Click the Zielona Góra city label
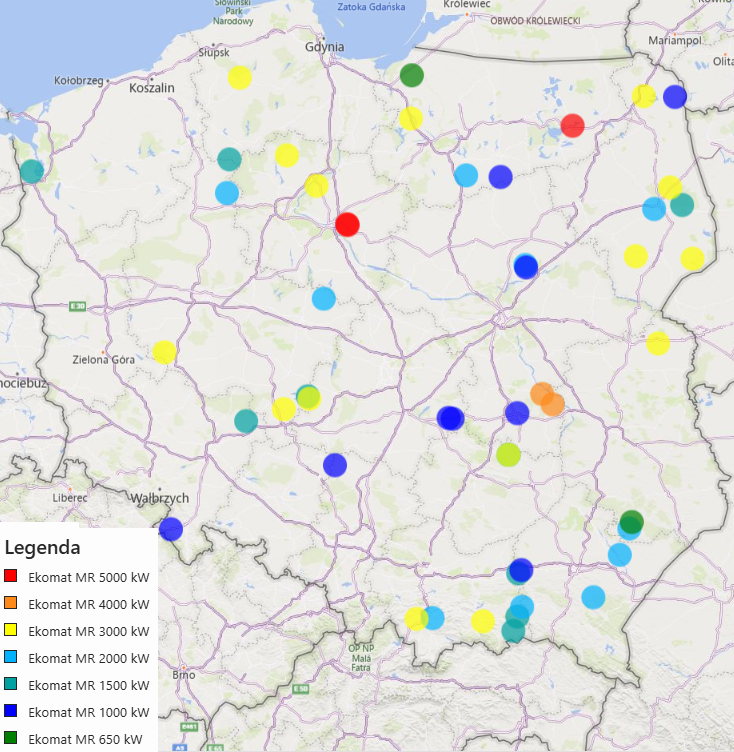This screenshot has width=734, height=752. tap(104, 359)
